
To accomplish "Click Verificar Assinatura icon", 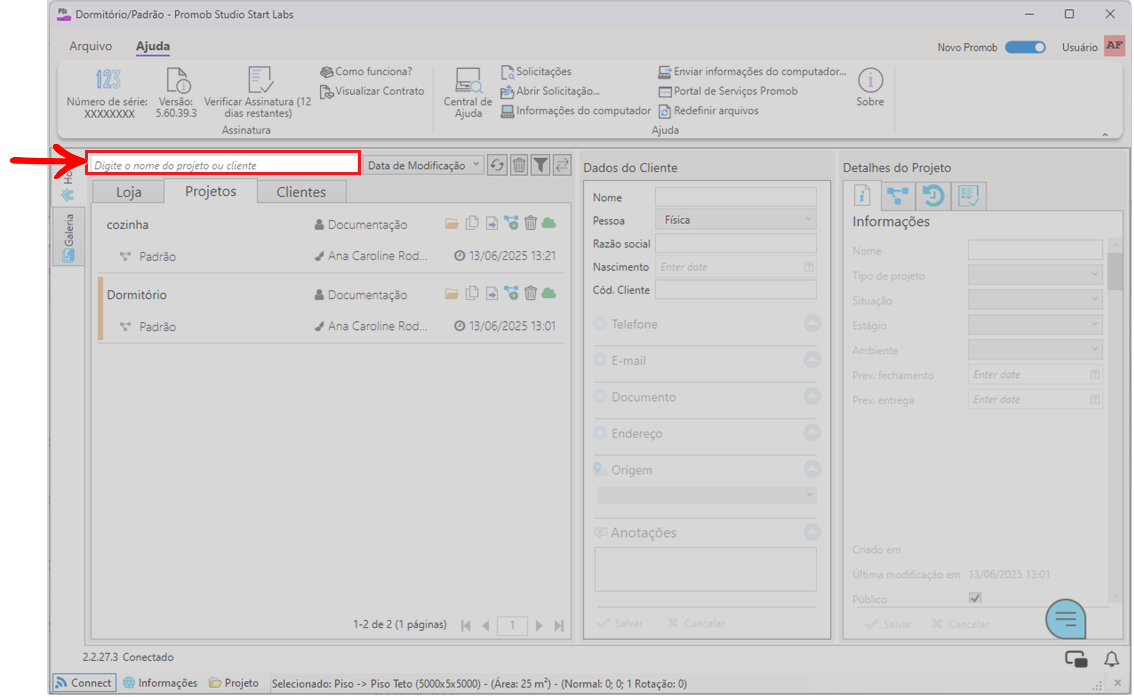I will 260,80.
